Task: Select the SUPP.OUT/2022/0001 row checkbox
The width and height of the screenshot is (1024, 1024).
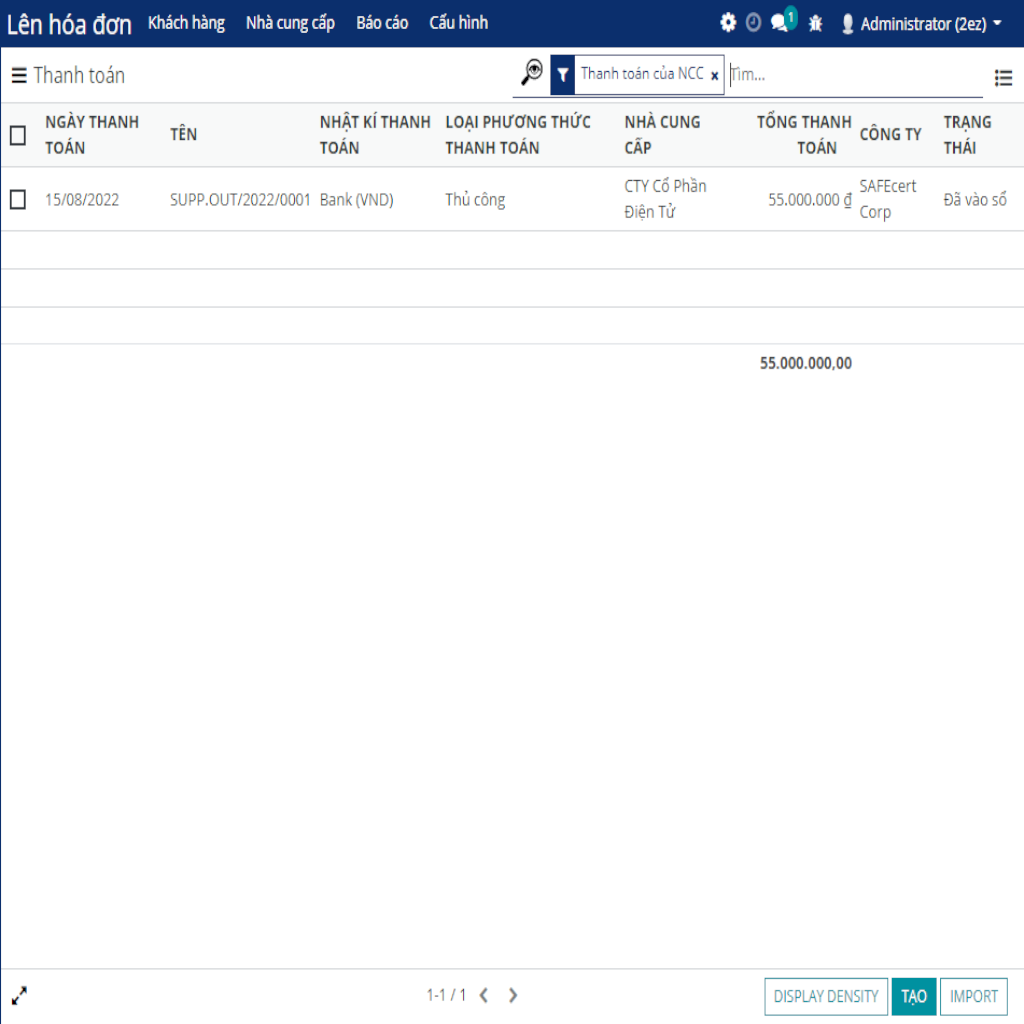Action: [x=18, y=200]
